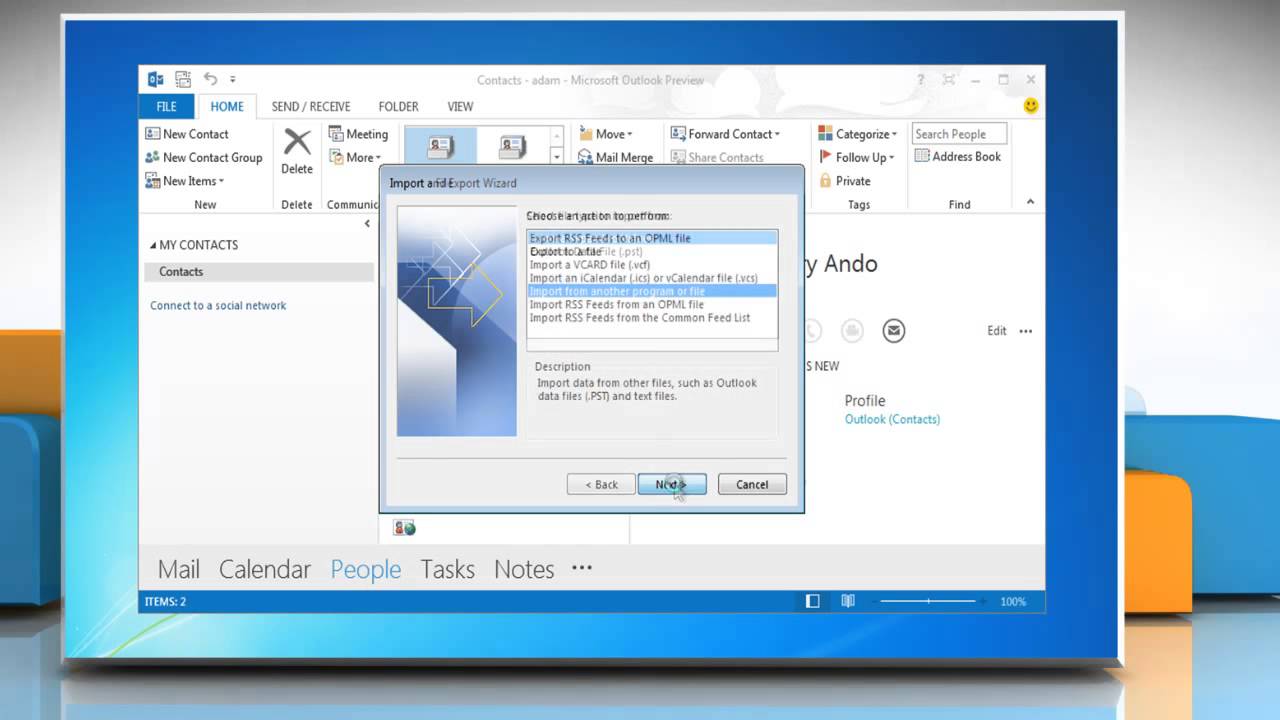The height and width of the screenshot is (720, 1280).
Task: Click Connect to a social network link
Action: [218, 306]
